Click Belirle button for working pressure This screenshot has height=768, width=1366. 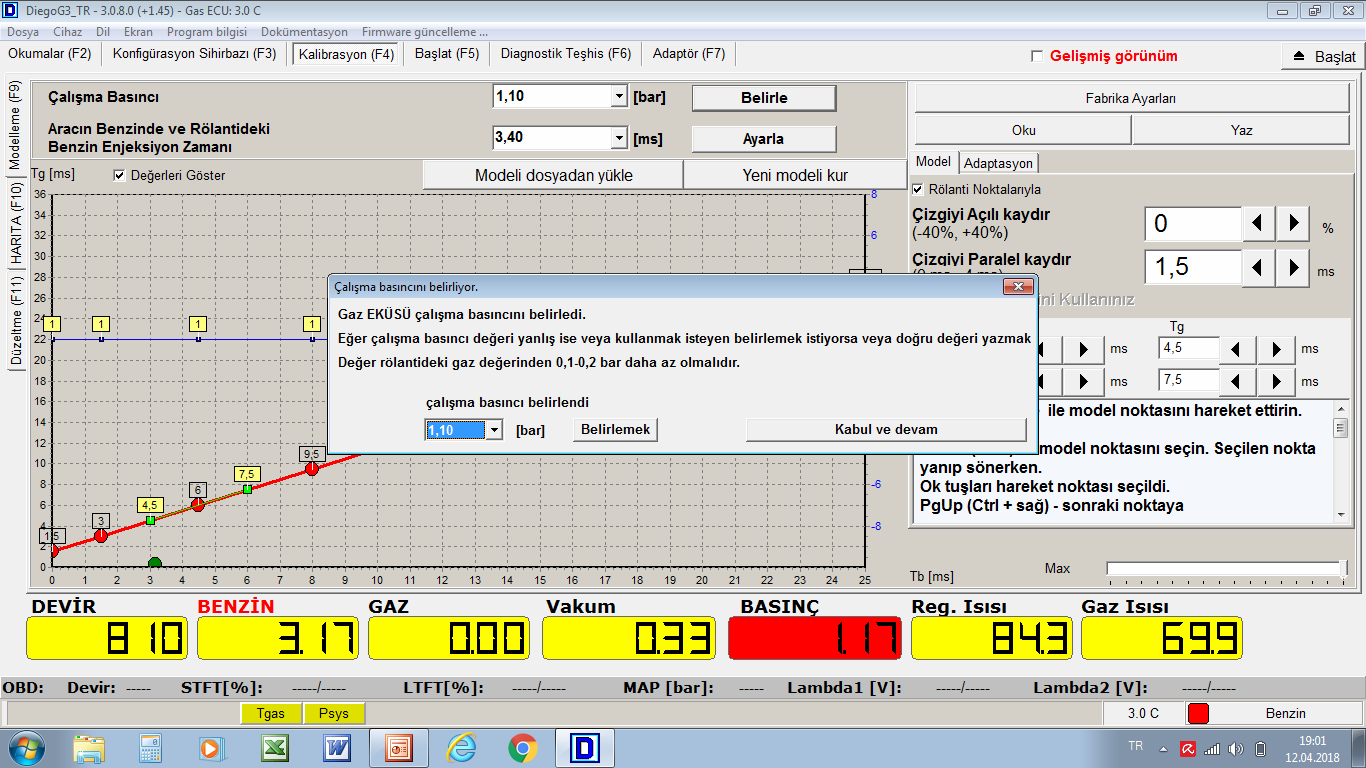(764, 98)
